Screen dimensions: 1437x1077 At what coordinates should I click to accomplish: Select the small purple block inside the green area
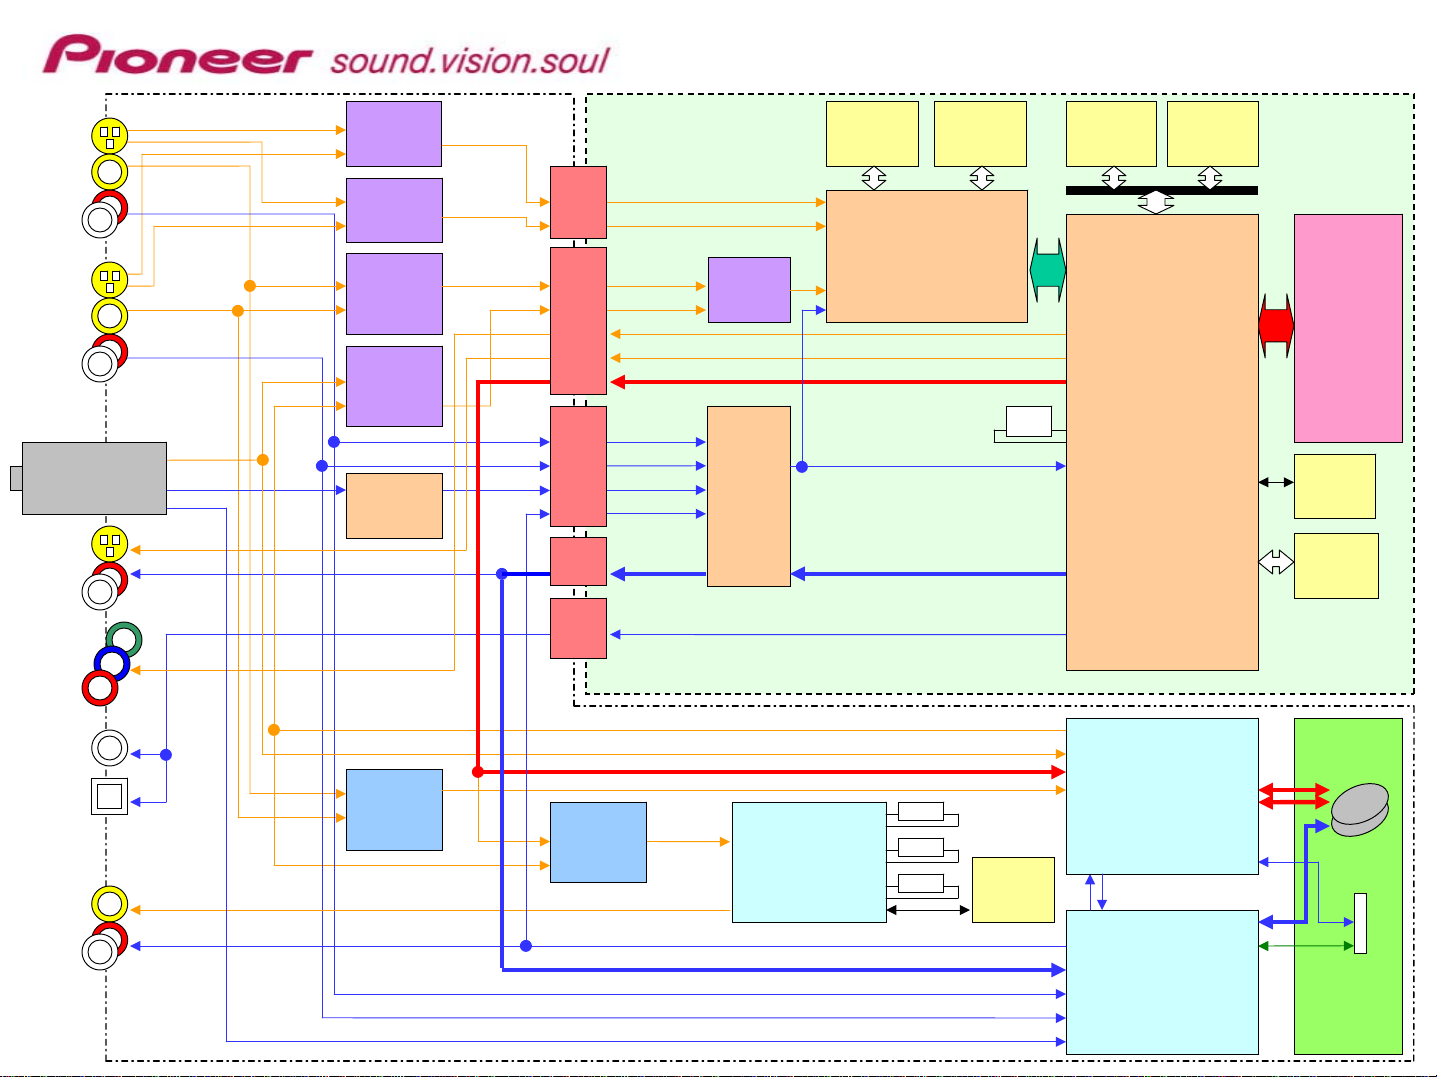[x=749, y=290]
